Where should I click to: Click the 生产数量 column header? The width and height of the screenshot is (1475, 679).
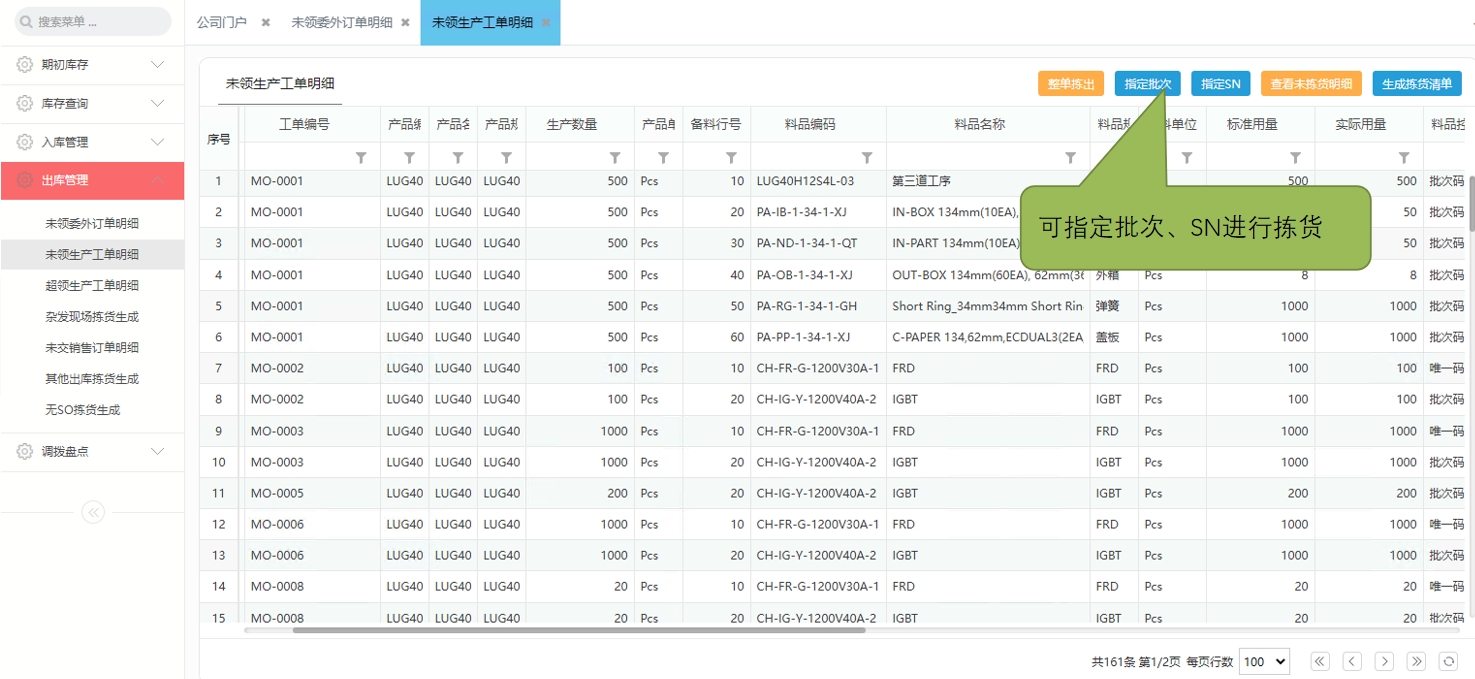coord(572,125)
